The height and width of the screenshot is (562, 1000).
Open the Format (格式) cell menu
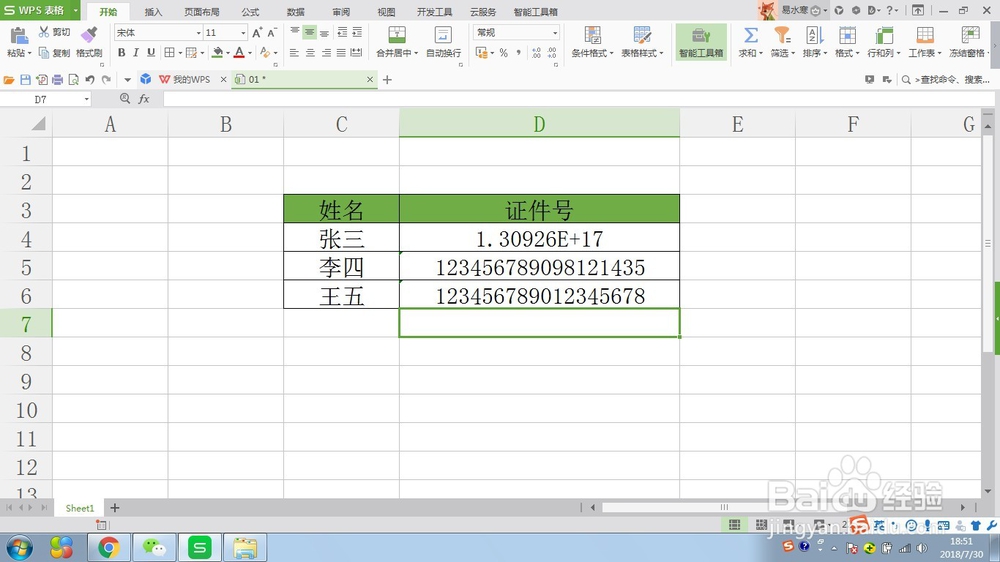coord(847,42)
